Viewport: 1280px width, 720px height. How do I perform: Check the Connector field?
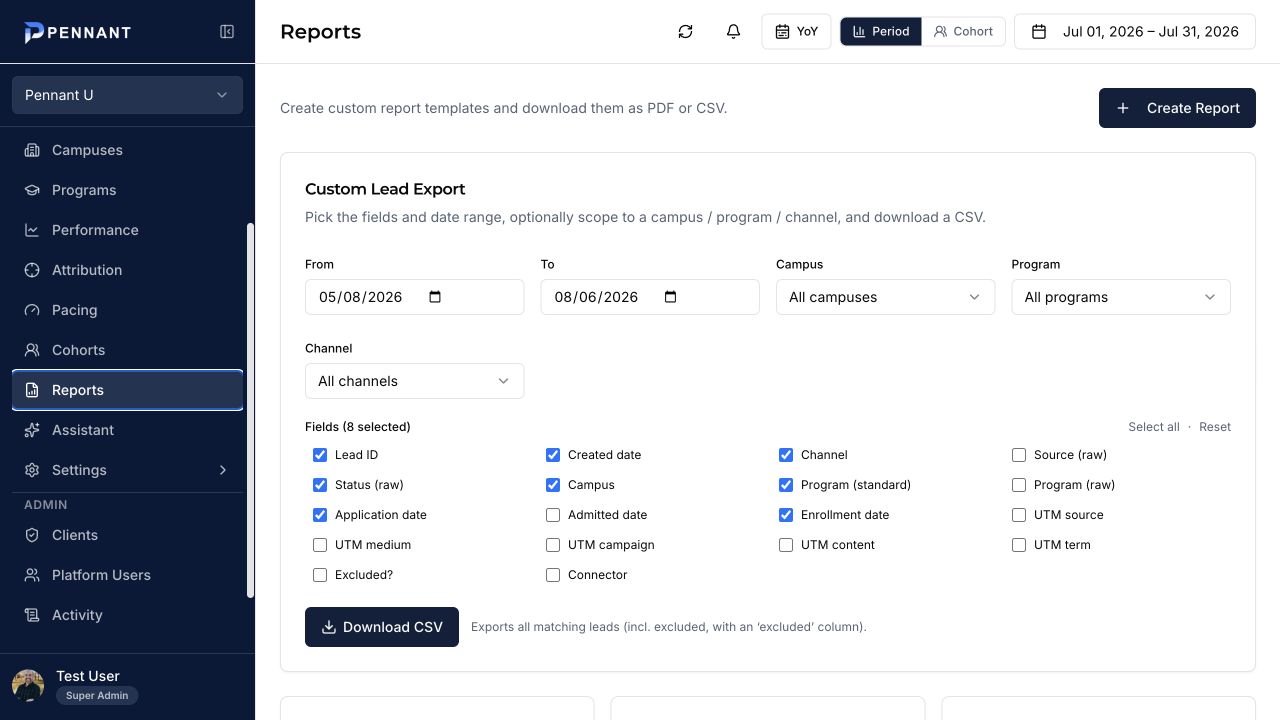553,575
